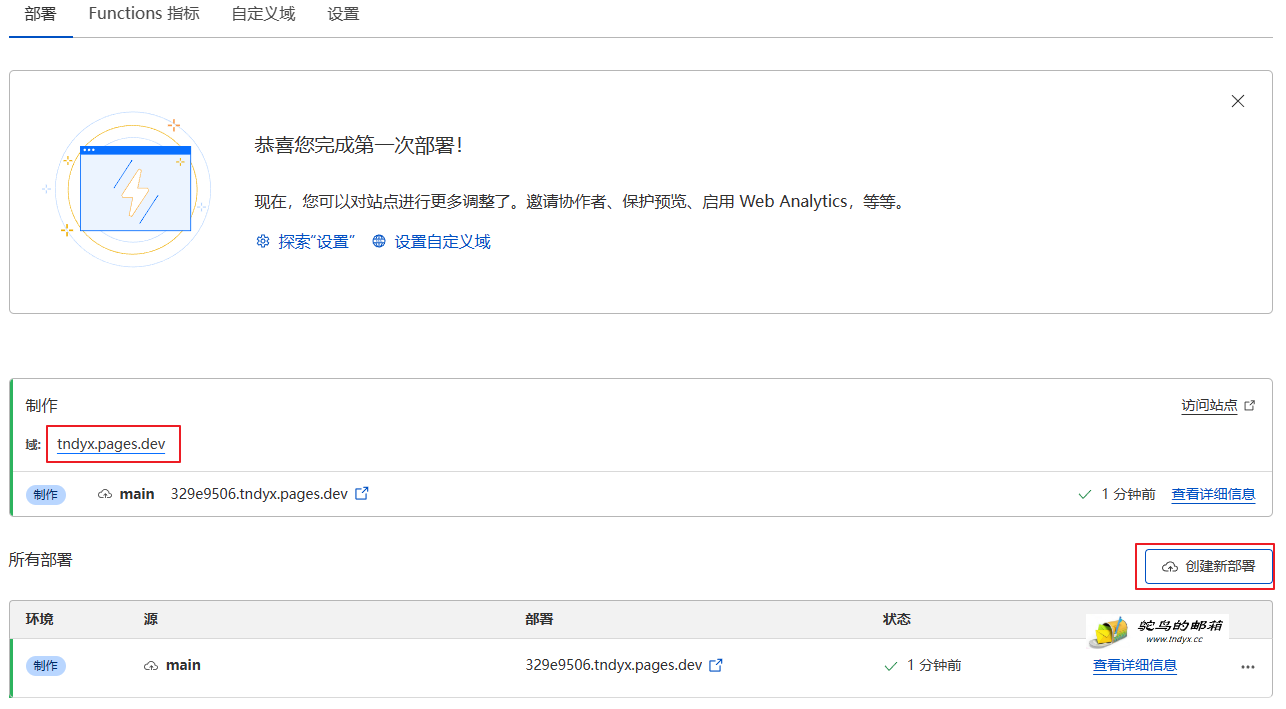The width and height of the screenshot is (1286, 709).
Task: Click the 制作 badge in the table row
Action: tap(46, 666)
